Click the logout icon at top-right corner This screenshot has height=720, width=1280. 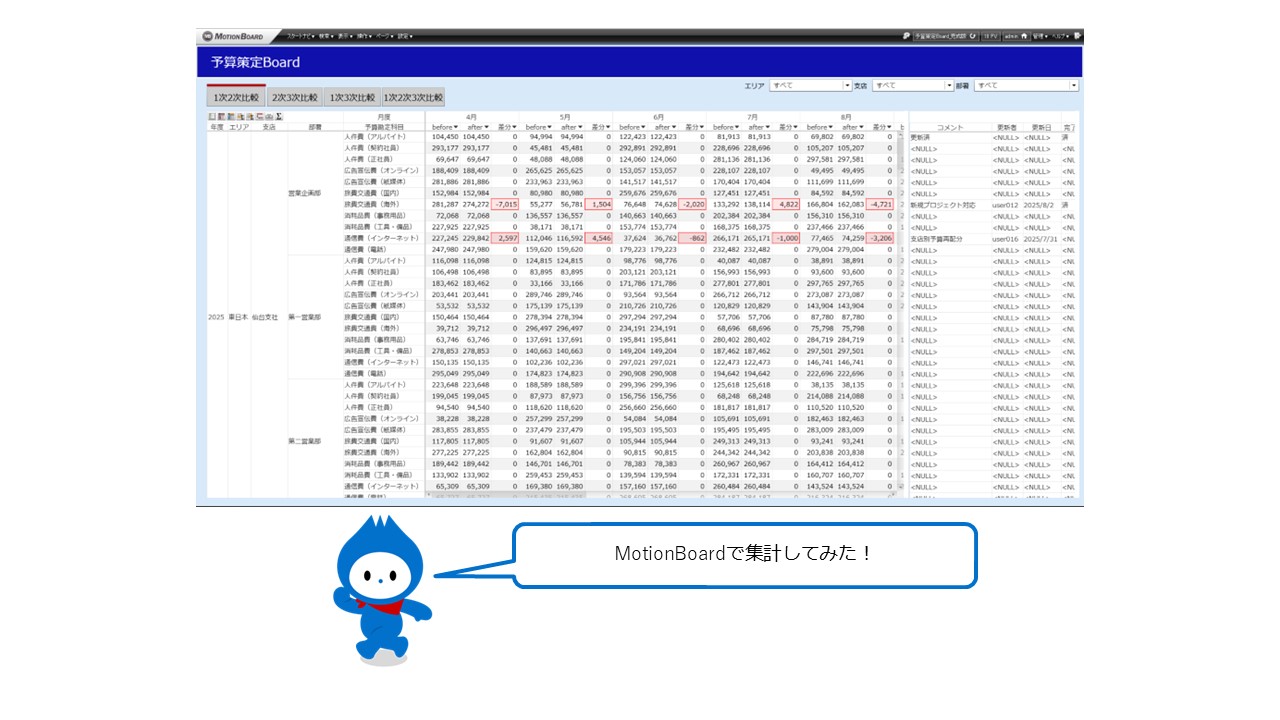pyautogui.click(x=1078, y=36)
